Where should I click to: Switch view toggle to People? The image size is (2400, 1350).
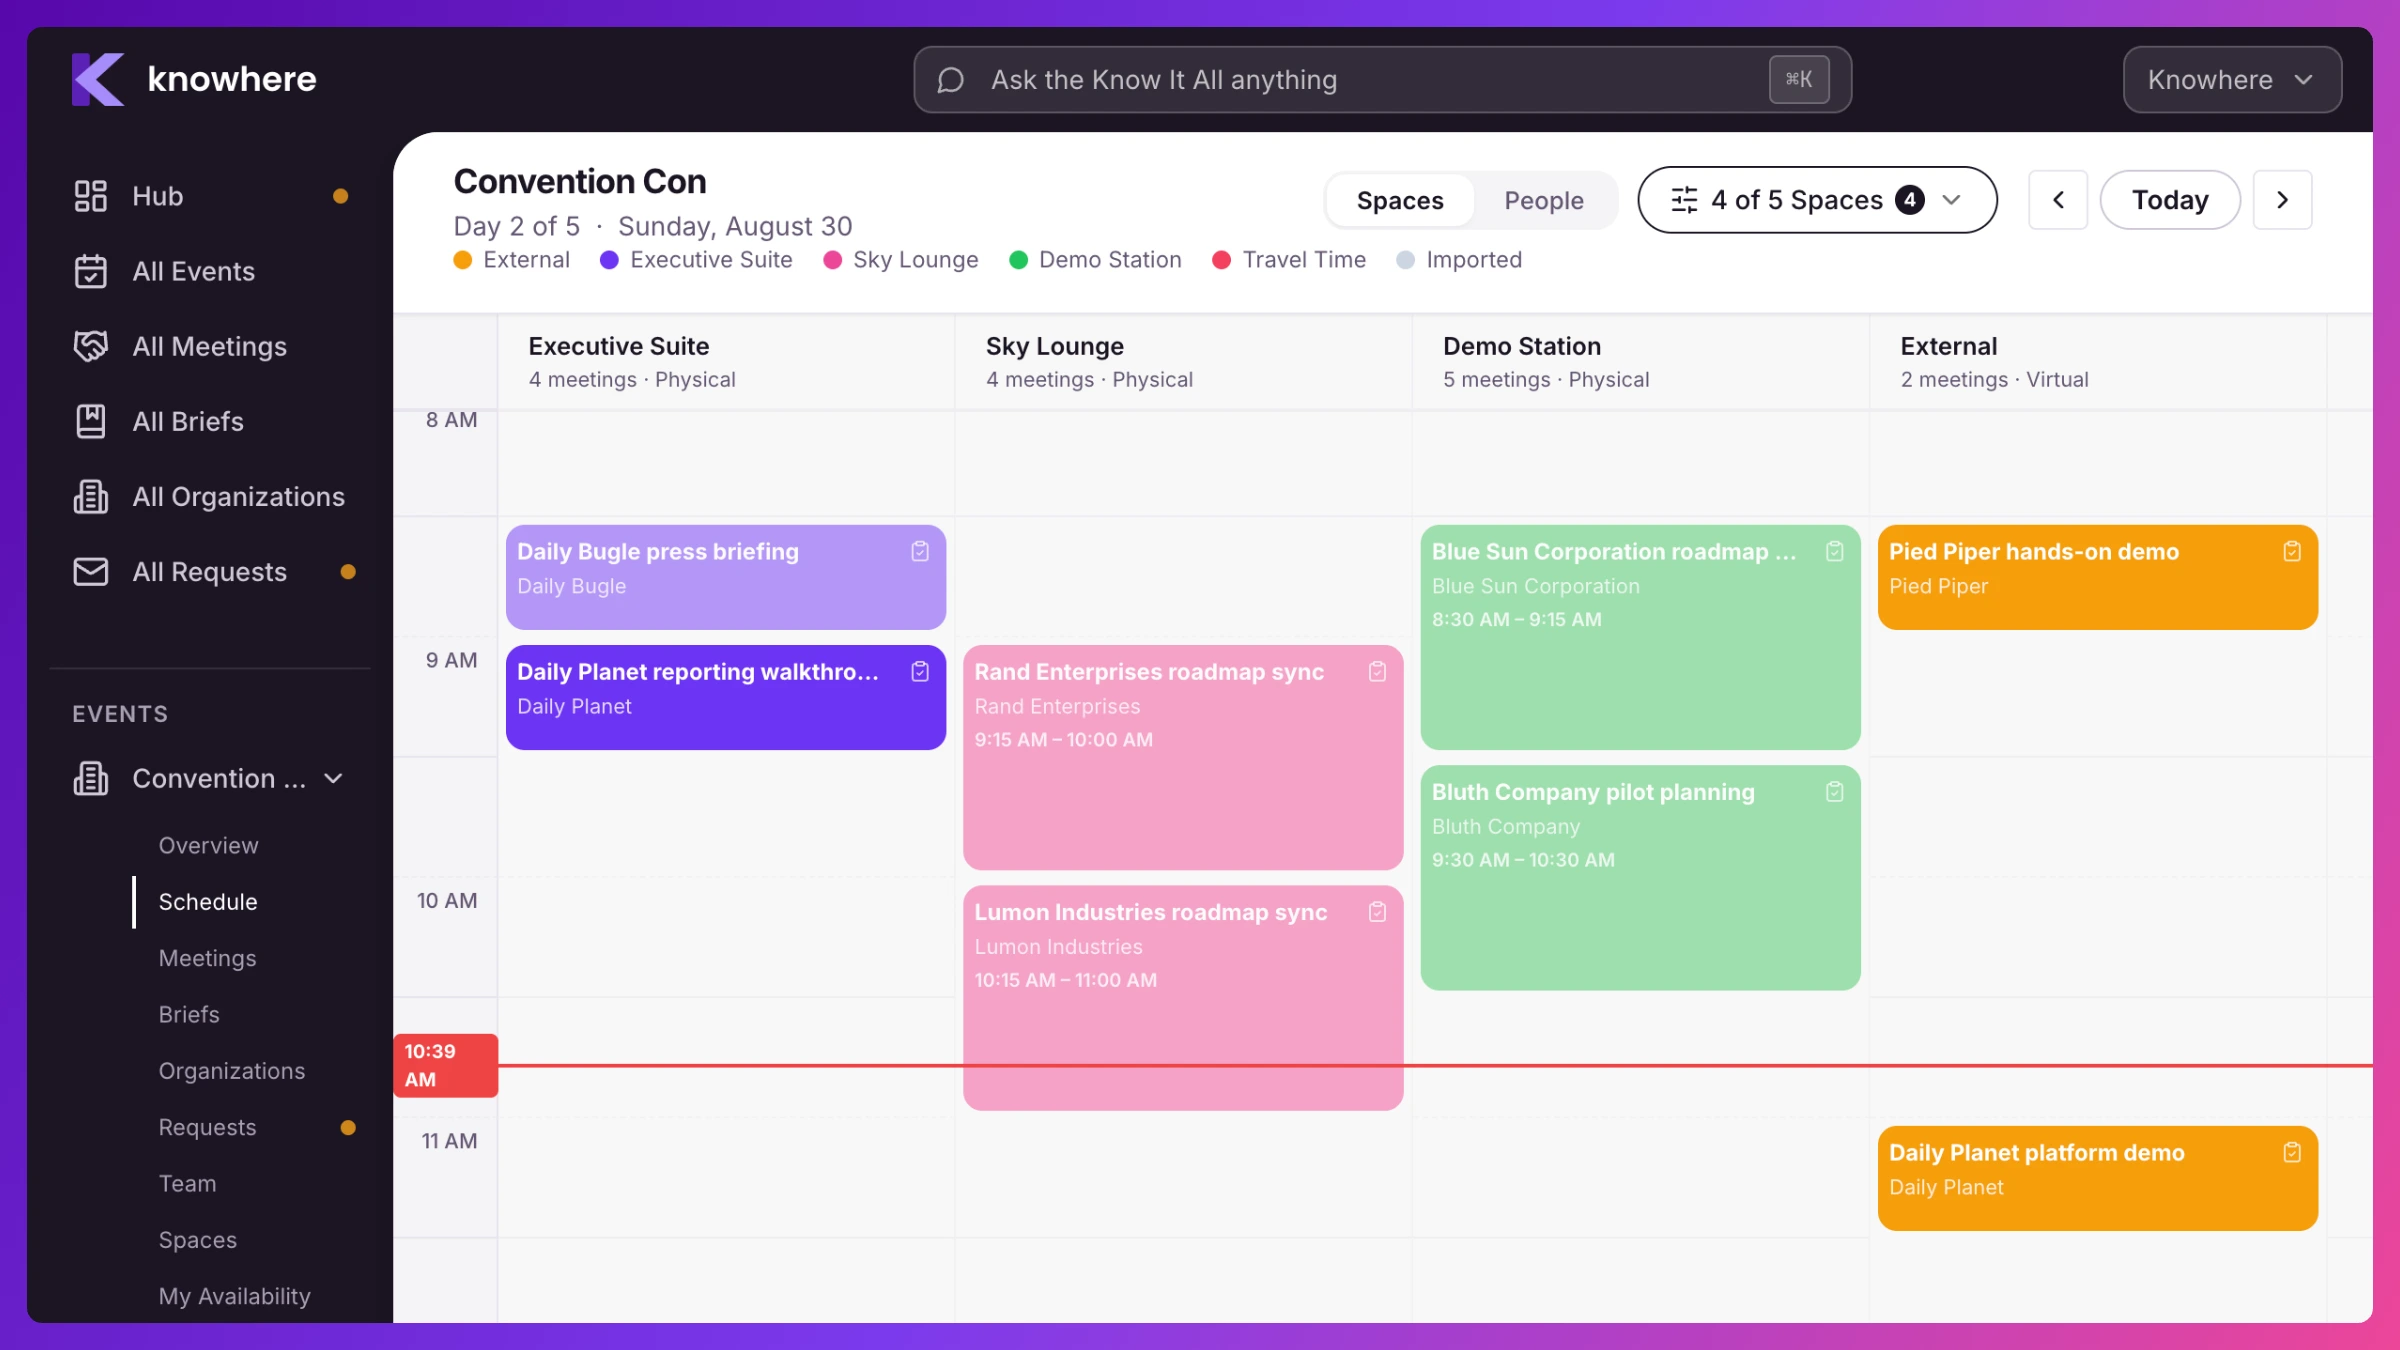pos(1543,200)
